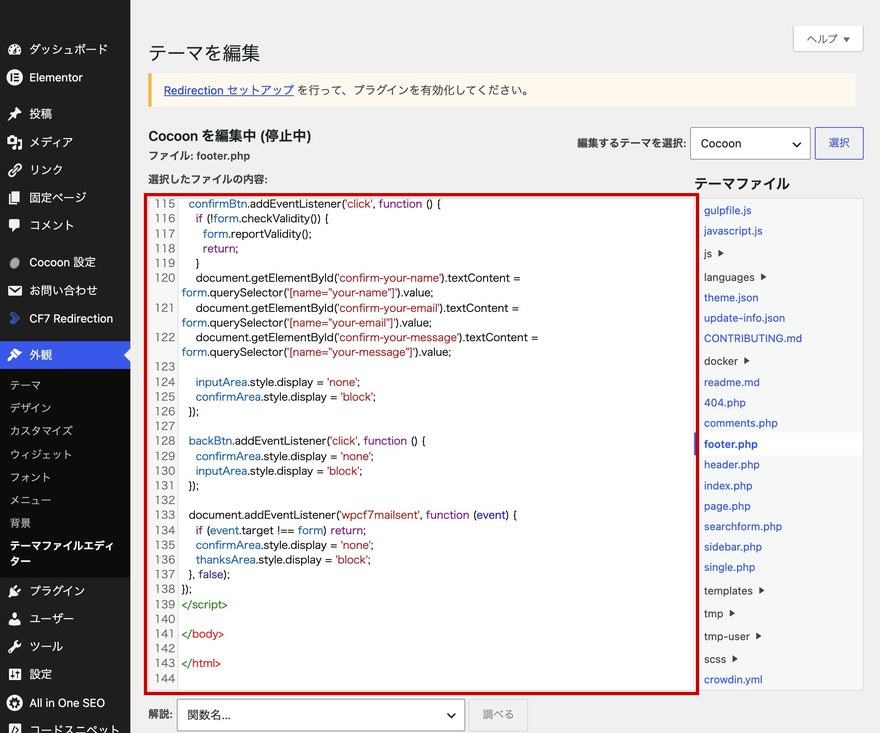This screenshot has height=733, width=880.
Task: Click the CF7 Redirection arrow icon
Action: [x=15, y=318]
